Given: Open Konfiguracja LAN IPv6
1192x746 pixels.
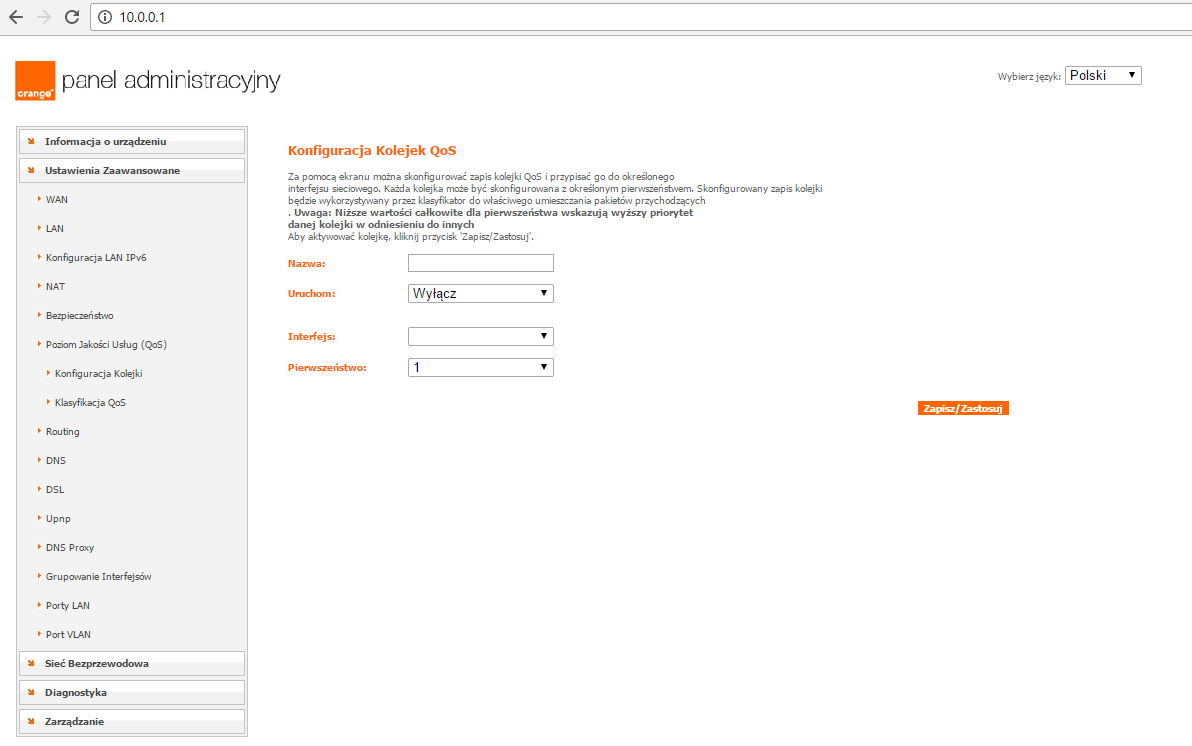Looking at the screenshot, I should click(96, 258).
